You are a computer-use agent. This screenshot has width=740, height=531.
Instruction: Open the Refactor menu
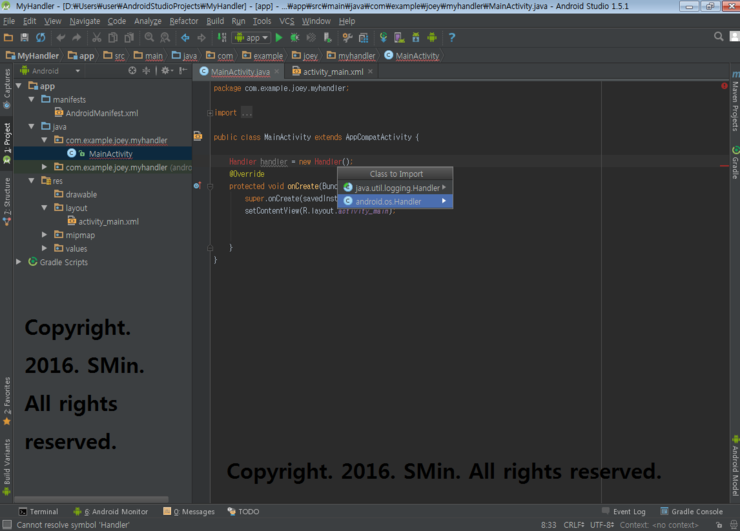pyautogui.click(x=184, y=21)
